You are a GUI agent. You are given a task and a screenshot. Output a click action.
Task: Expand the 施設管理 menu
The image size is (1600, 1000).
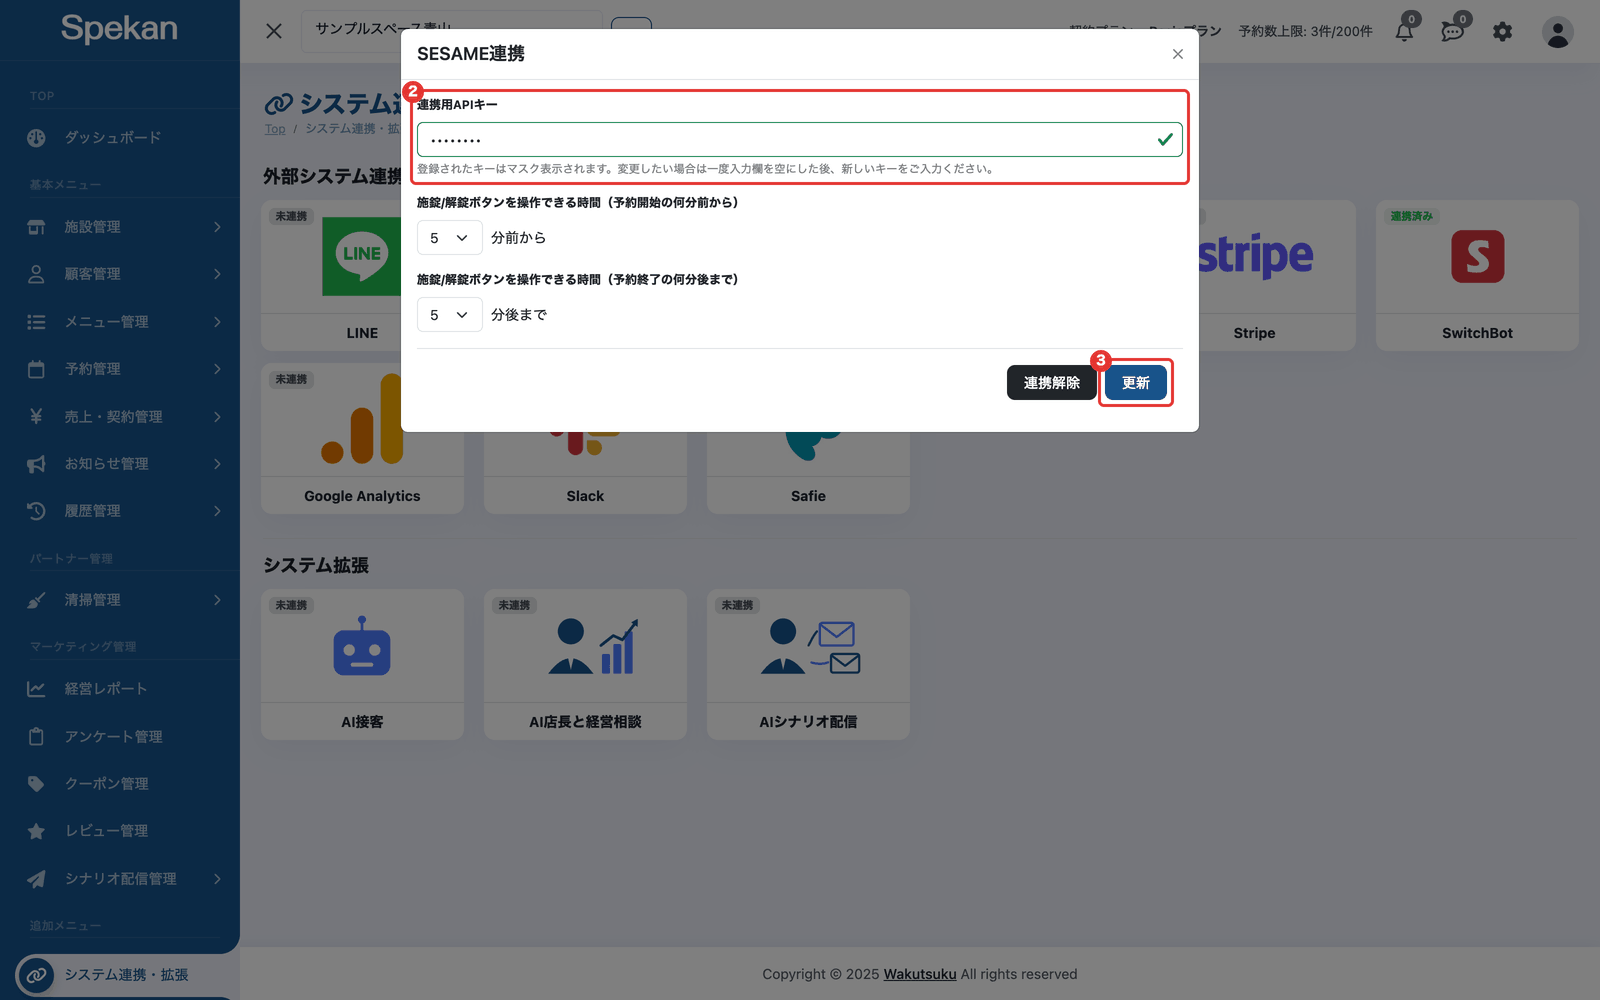(120, 227)
